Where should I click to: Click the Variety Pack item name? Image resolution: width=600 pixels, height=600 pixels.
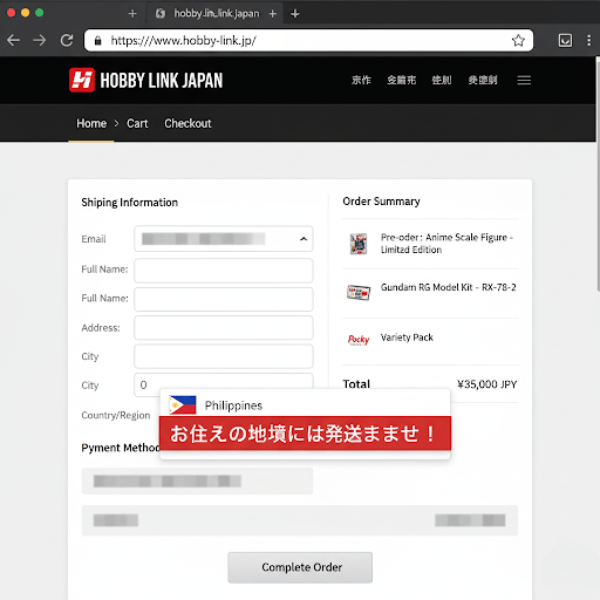tap(407, 338)
